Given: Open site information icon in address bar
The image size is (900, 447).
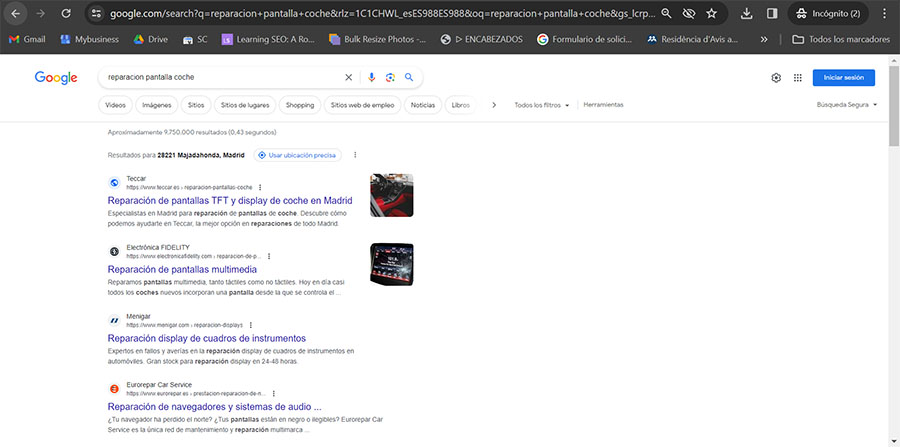Looking at the screenshot, I should (96, 13).
